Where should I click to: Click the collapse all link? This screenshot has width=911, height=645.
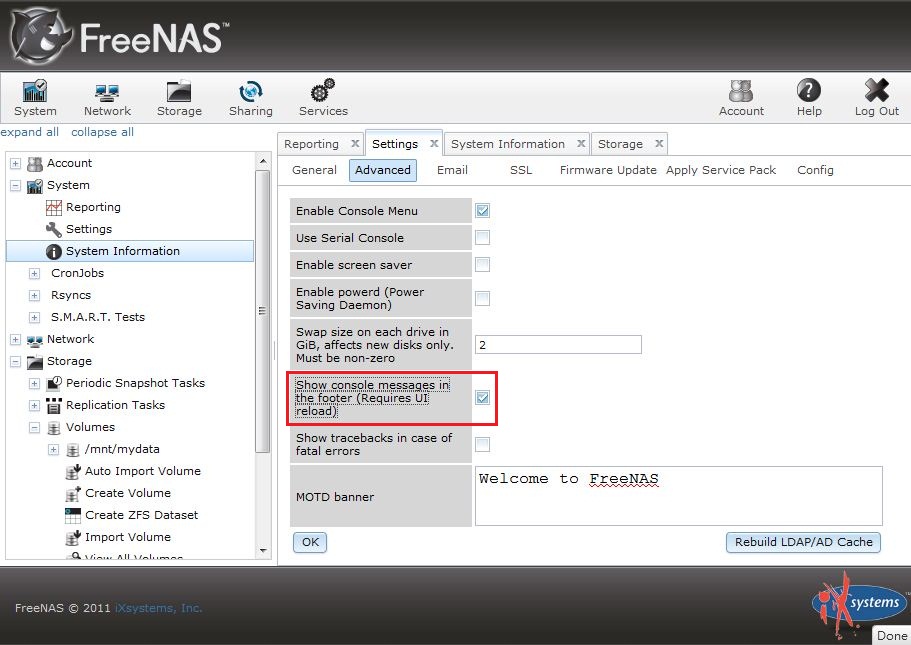pos(102,132)
